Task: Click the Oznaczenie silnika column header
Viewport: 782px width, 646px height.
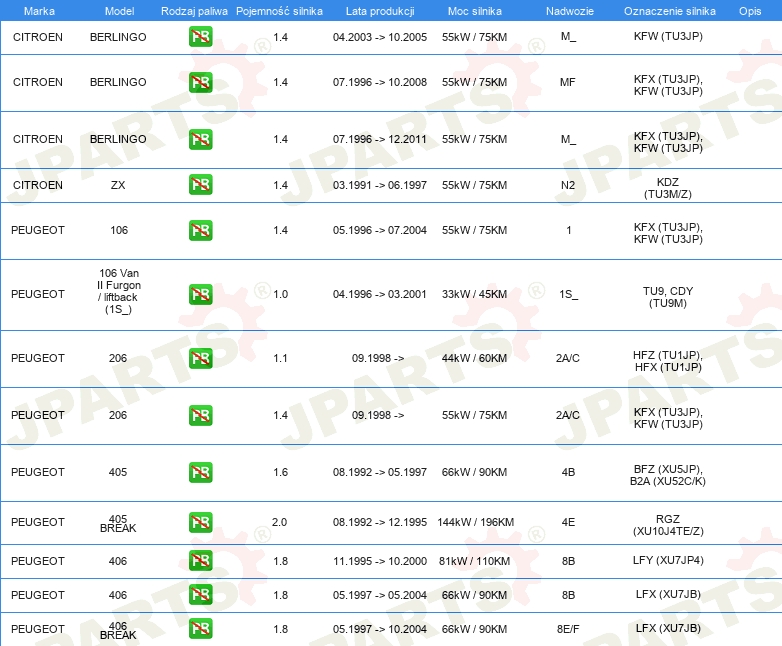Action: [670, 11]
